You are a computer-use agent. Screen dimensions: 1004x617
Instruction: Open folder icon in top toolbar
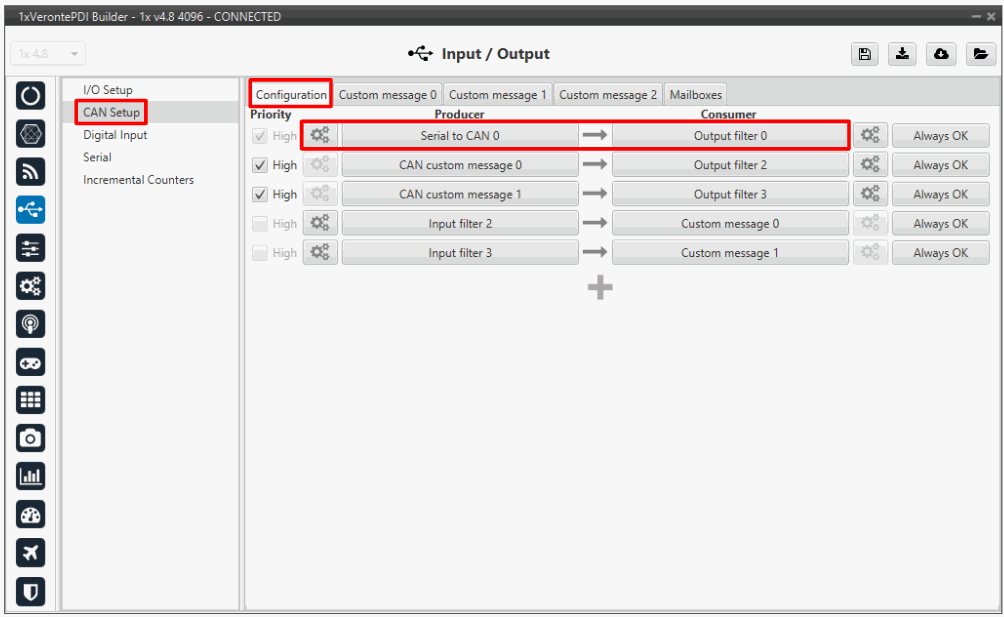click(981, 54)
